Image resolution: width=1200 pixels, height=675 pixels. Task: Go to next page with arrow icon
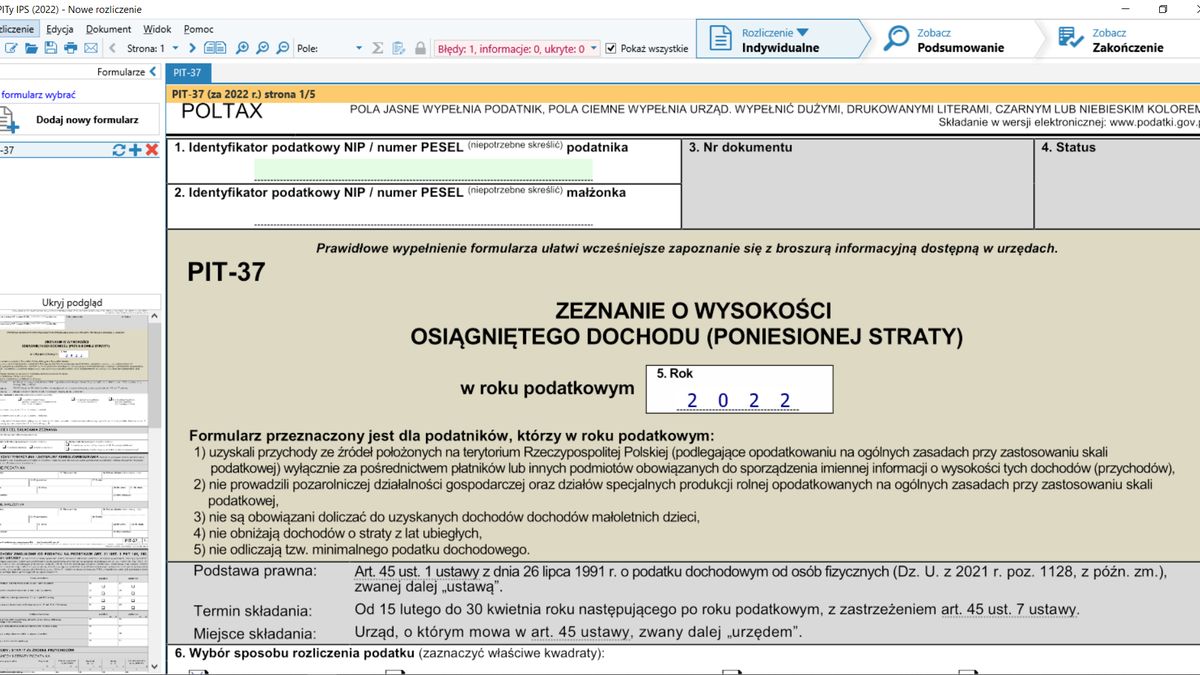192,48
